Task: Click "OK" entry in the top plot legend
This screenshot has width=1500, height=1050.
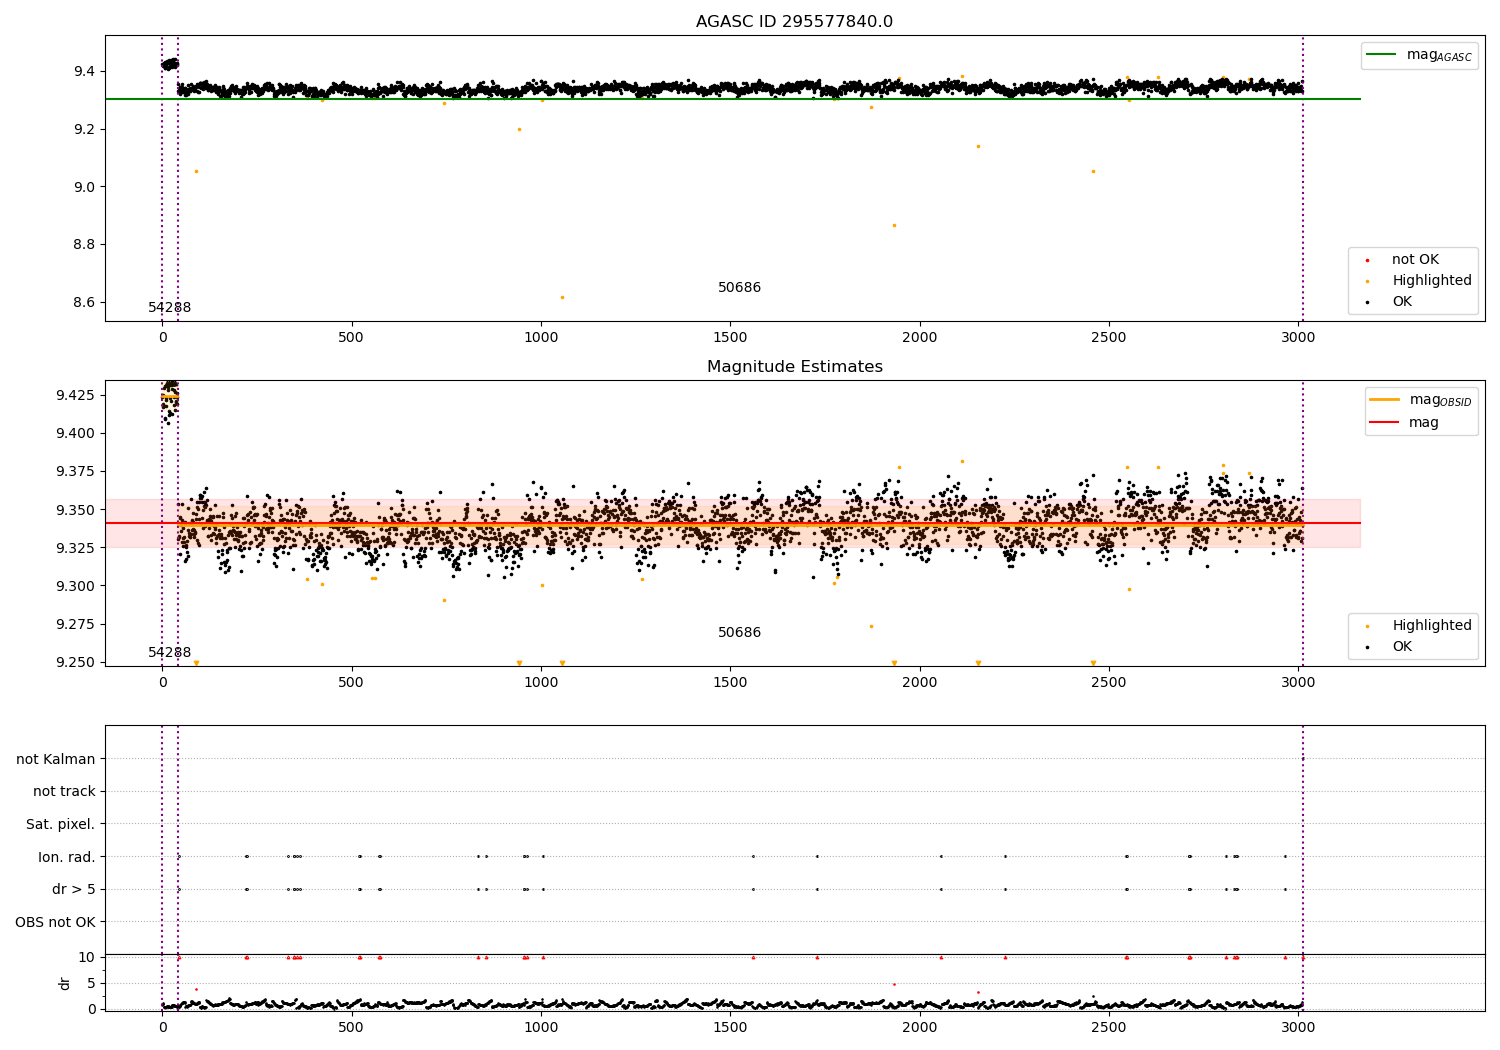Action: [x=1401, y=302]
